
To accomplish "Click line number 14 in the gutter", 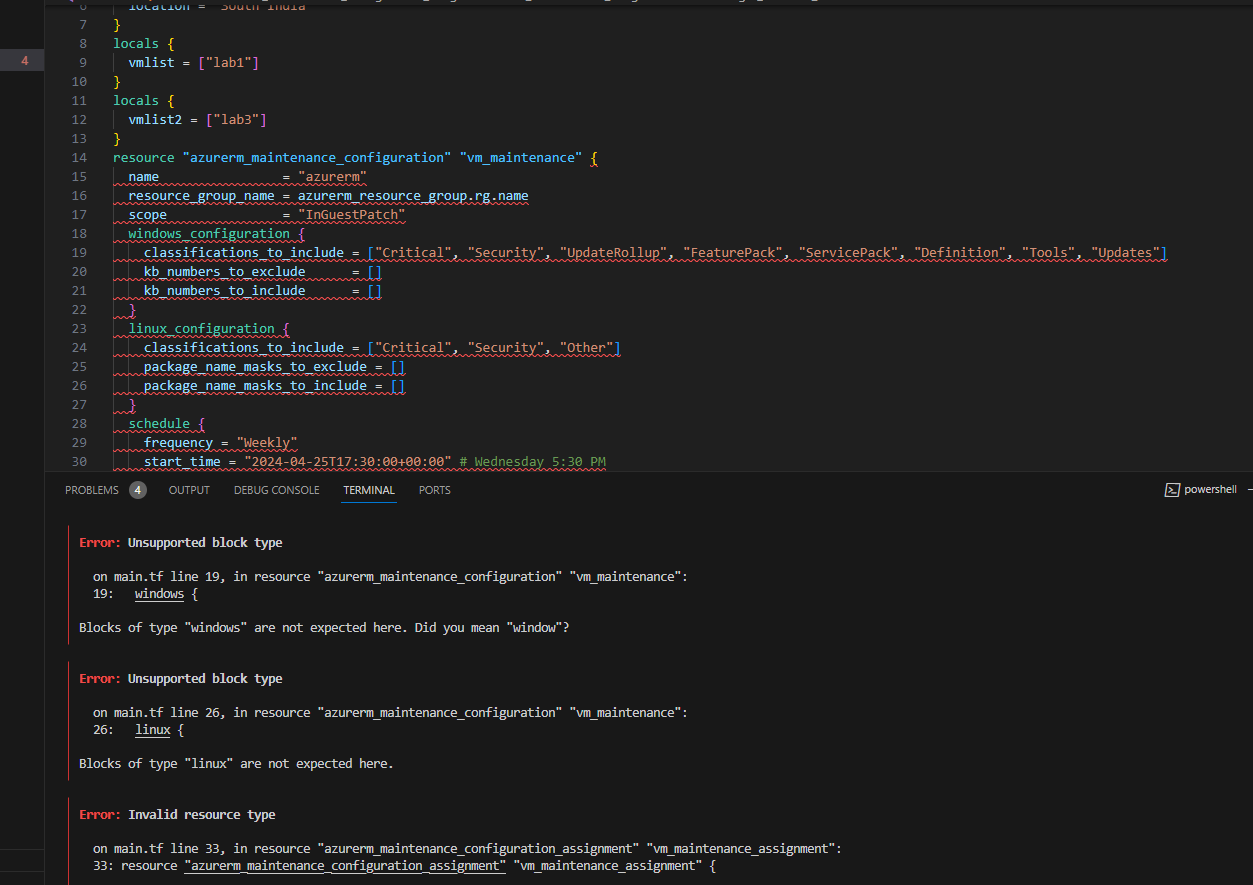I will 79,158.
